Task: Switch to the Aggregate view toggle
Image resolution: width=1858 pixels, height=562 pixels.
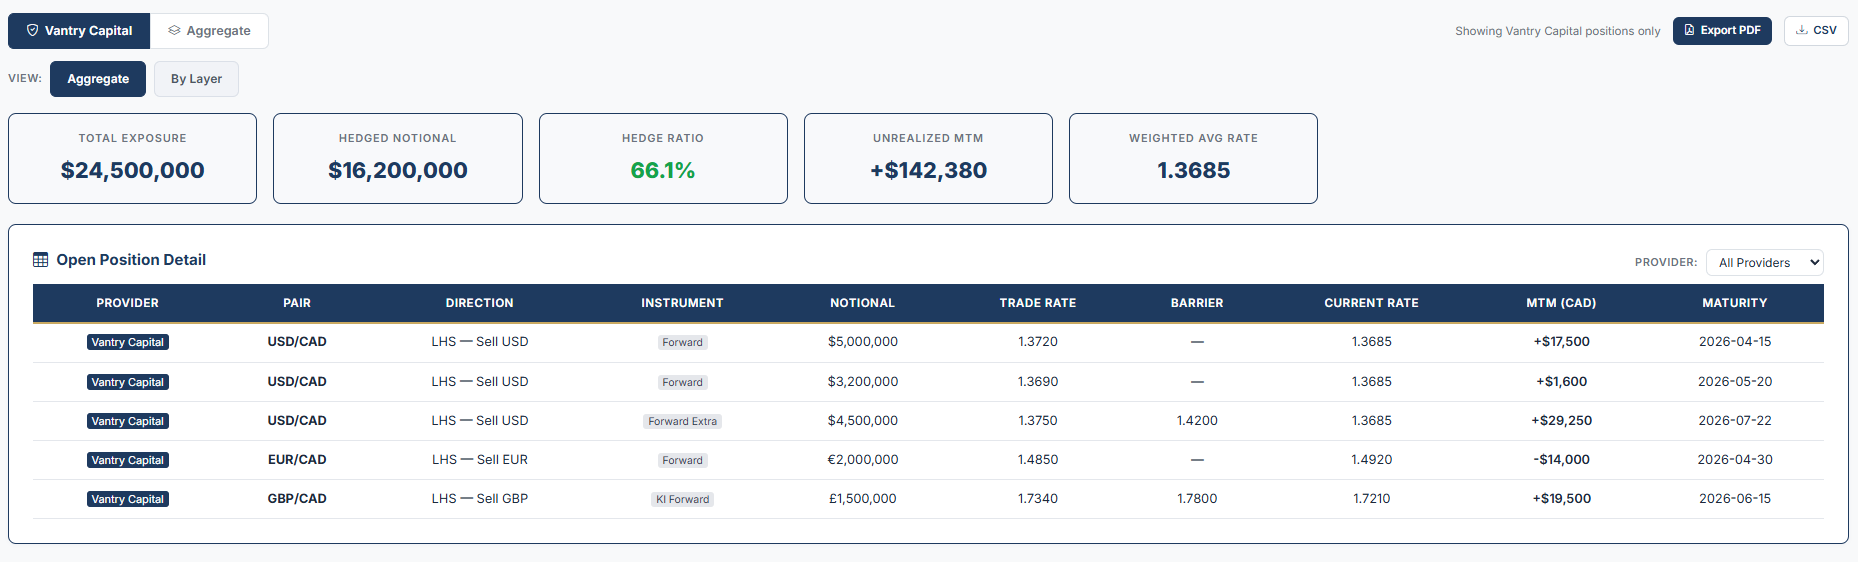Action: (98, 79)
